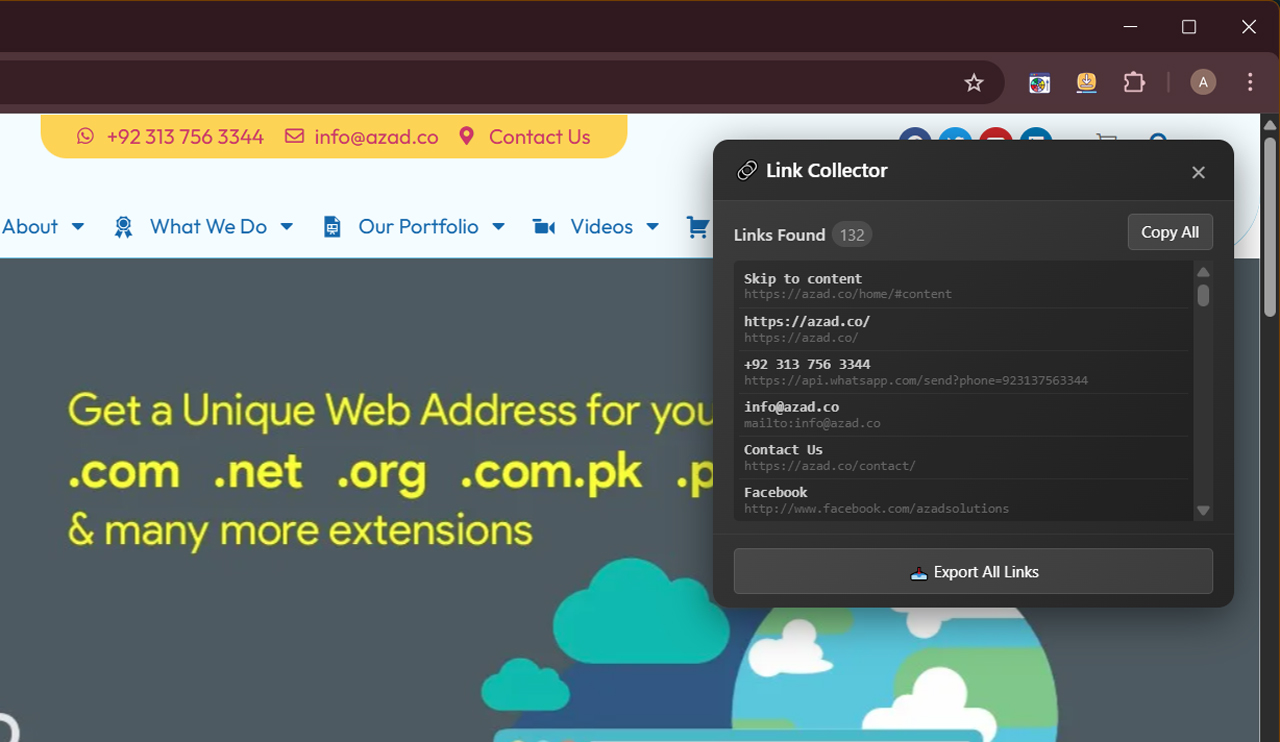Screen dimensions: 1280x742
Task: Click the map pin icon beside Contact Us
Action: [x=466, y=136]
